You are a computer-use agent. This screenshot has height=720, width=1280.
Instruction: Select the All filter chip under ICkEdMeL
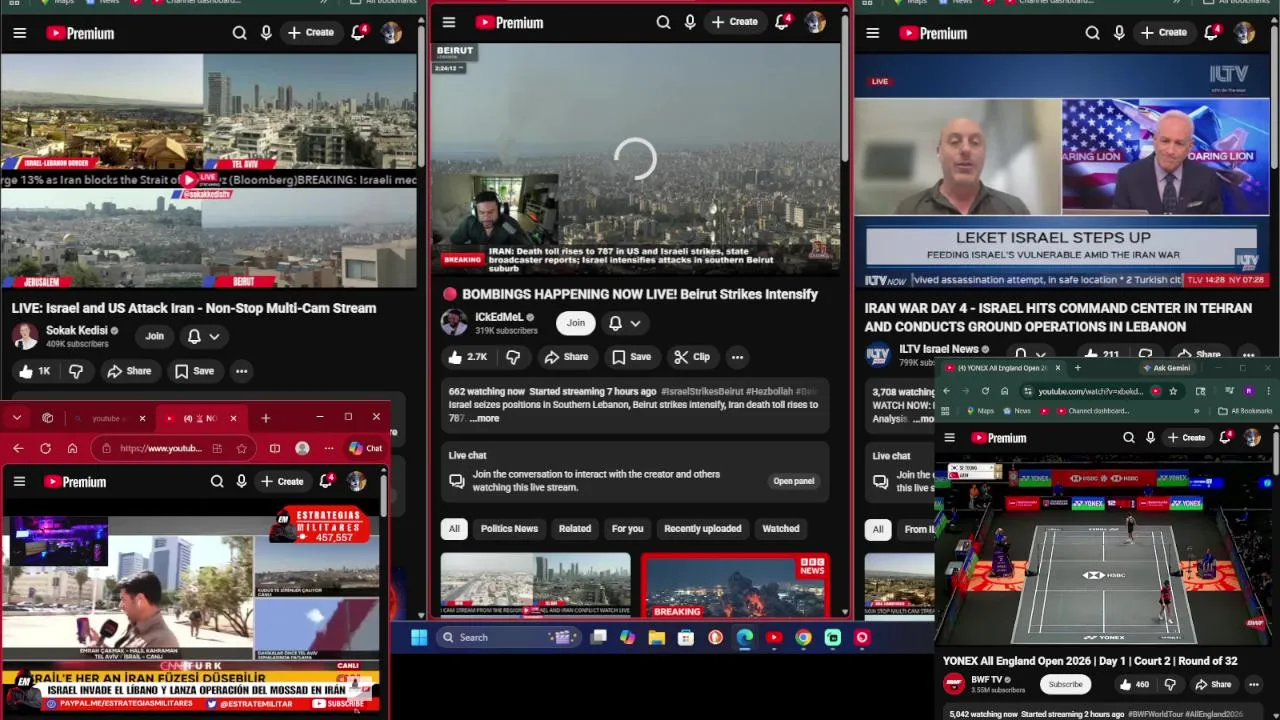coord(454,528)
